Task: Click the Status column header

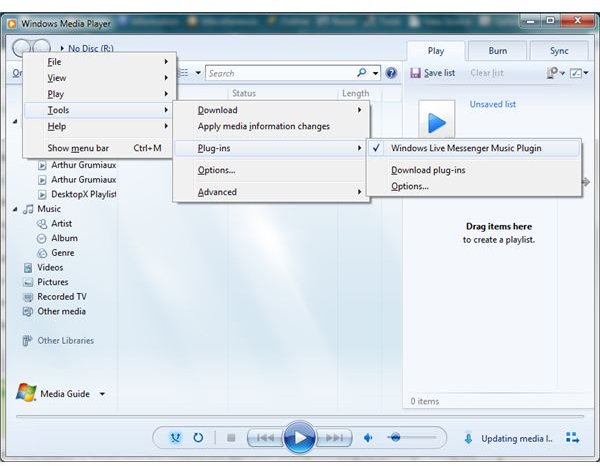Action: (x=244, y=93)
